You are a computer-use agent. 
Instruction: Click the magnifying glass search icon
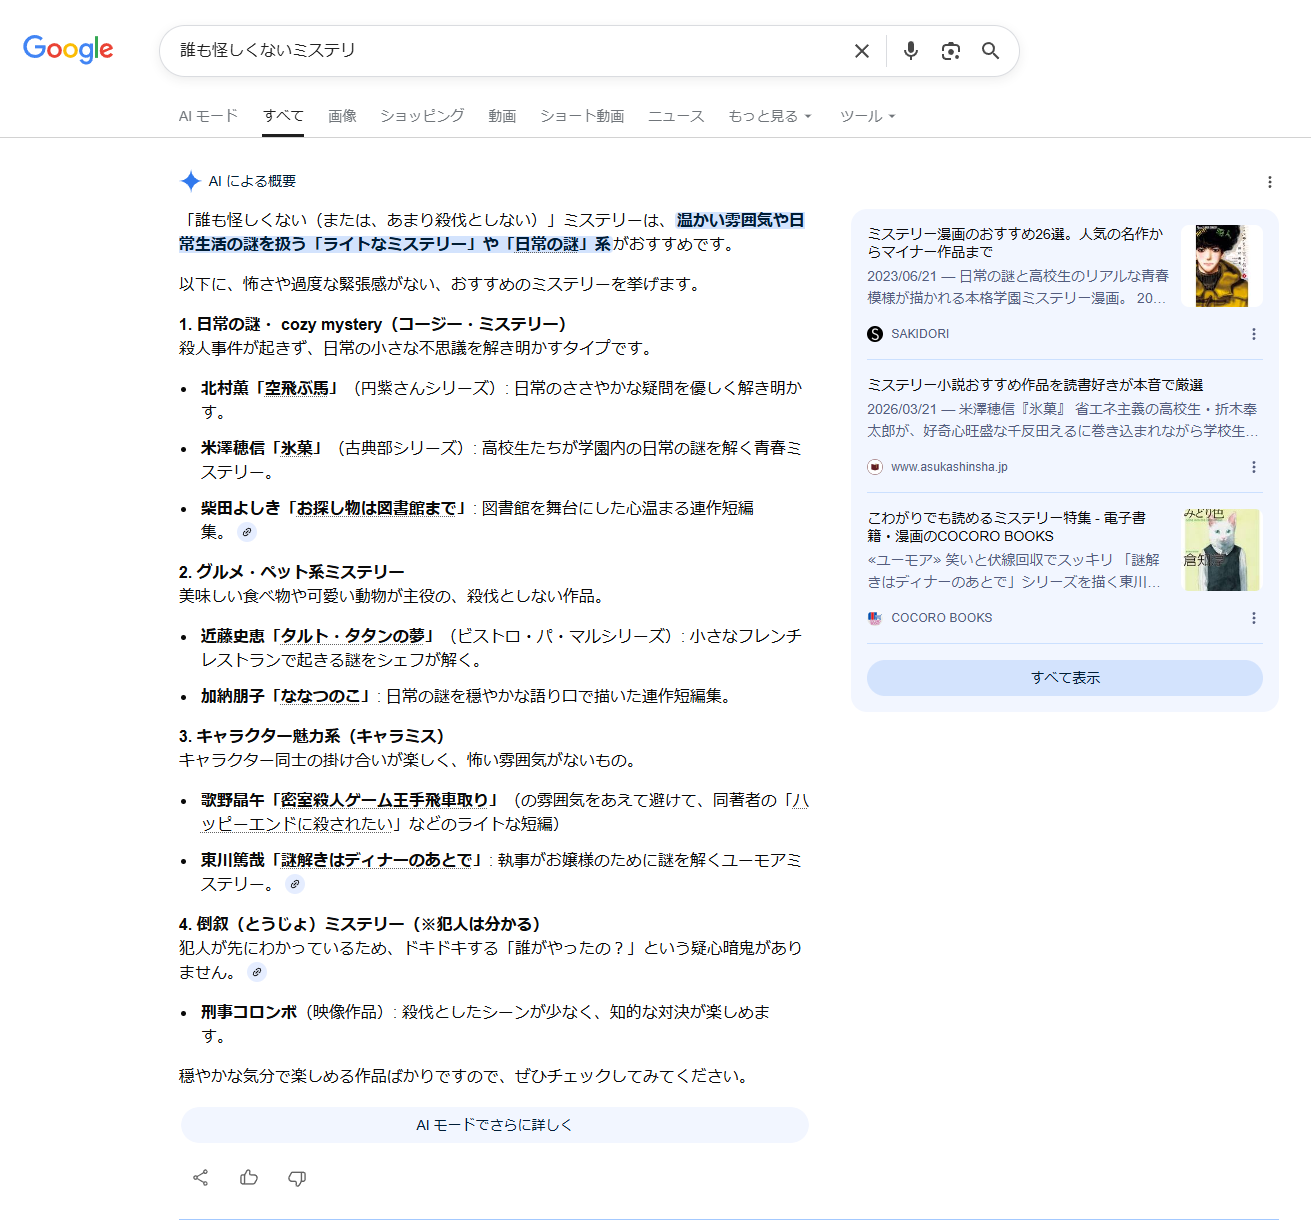coord(990,51)
